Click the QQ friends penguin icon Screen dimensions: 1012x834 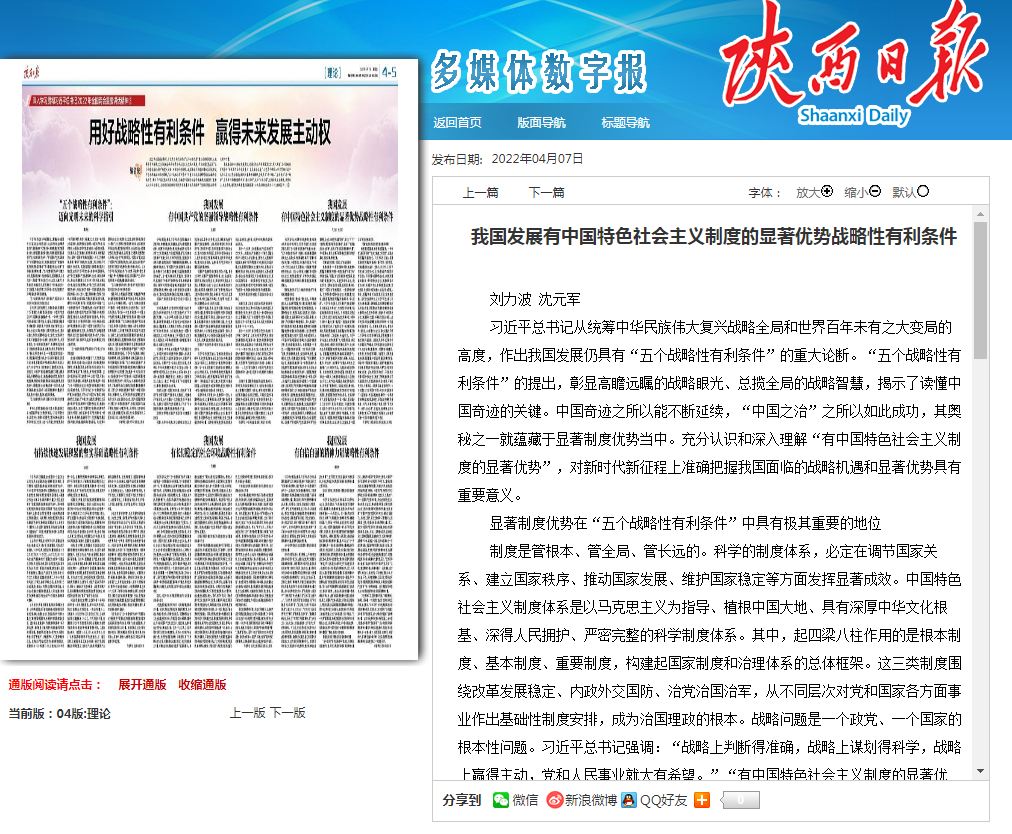tap(628, 800)
